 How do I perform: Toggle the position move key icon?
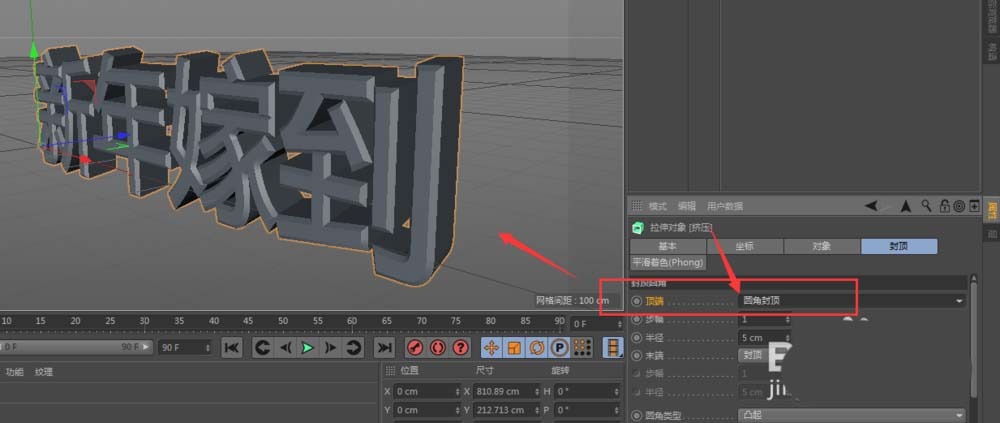pyautogui.click(x=491, y=347)
